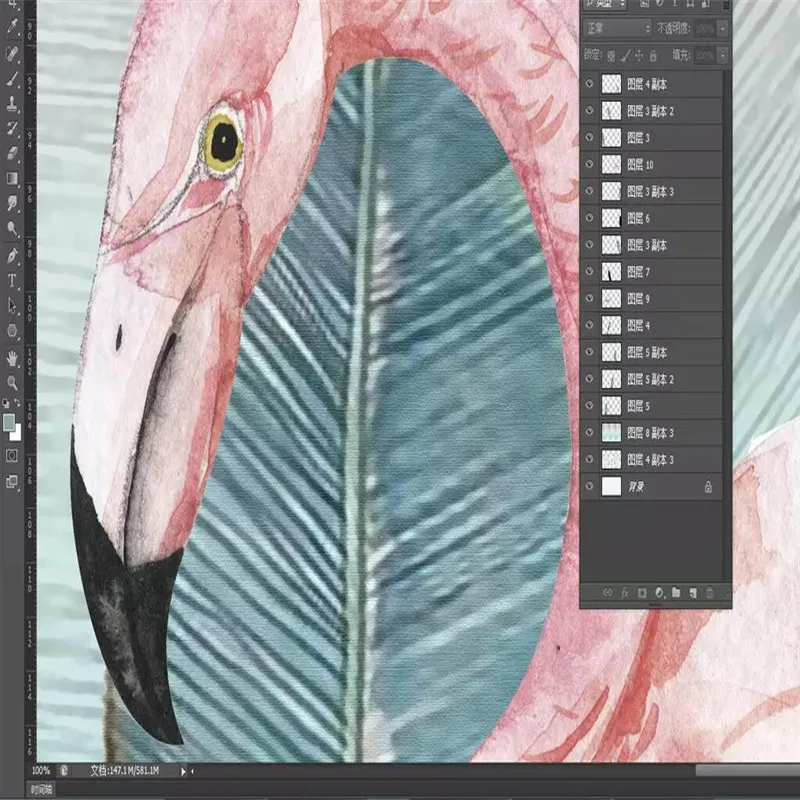
Task: Toggle lock image pixels
Action: click(x=626, y=55)
